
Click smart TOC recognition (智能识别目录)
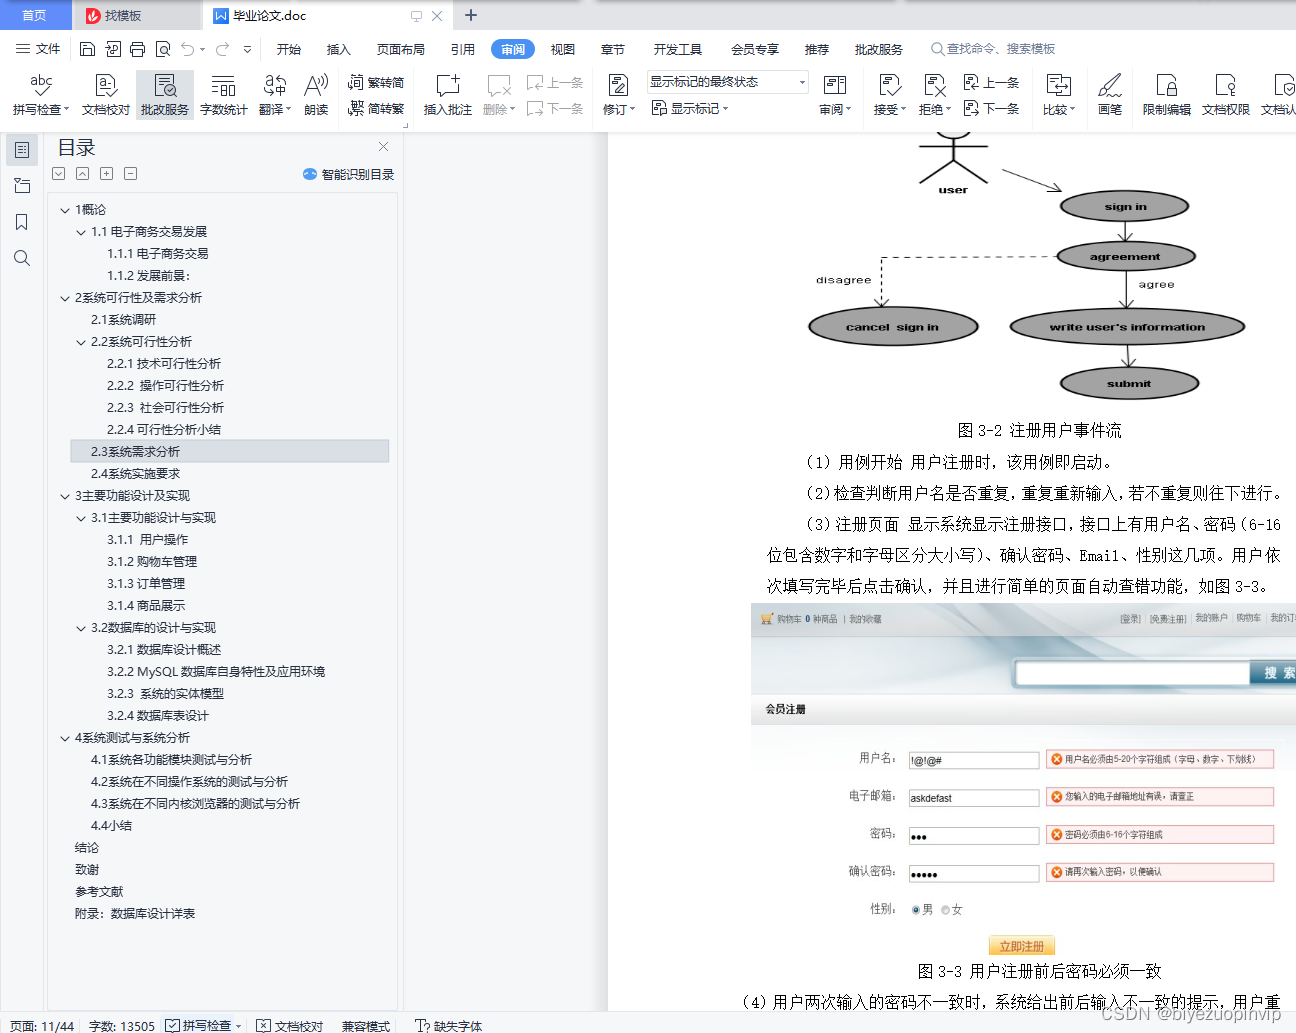coord(348,174)
